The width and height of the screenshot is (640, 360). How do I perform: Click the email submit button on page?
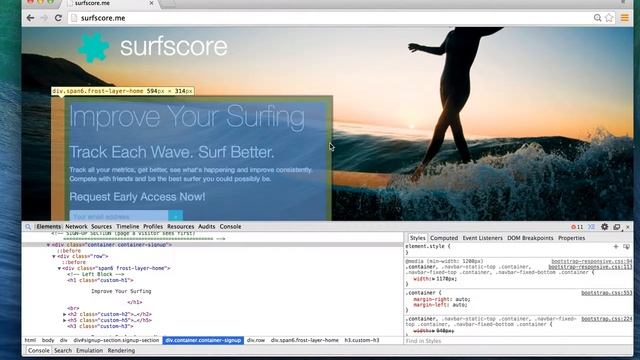(176, 216)
